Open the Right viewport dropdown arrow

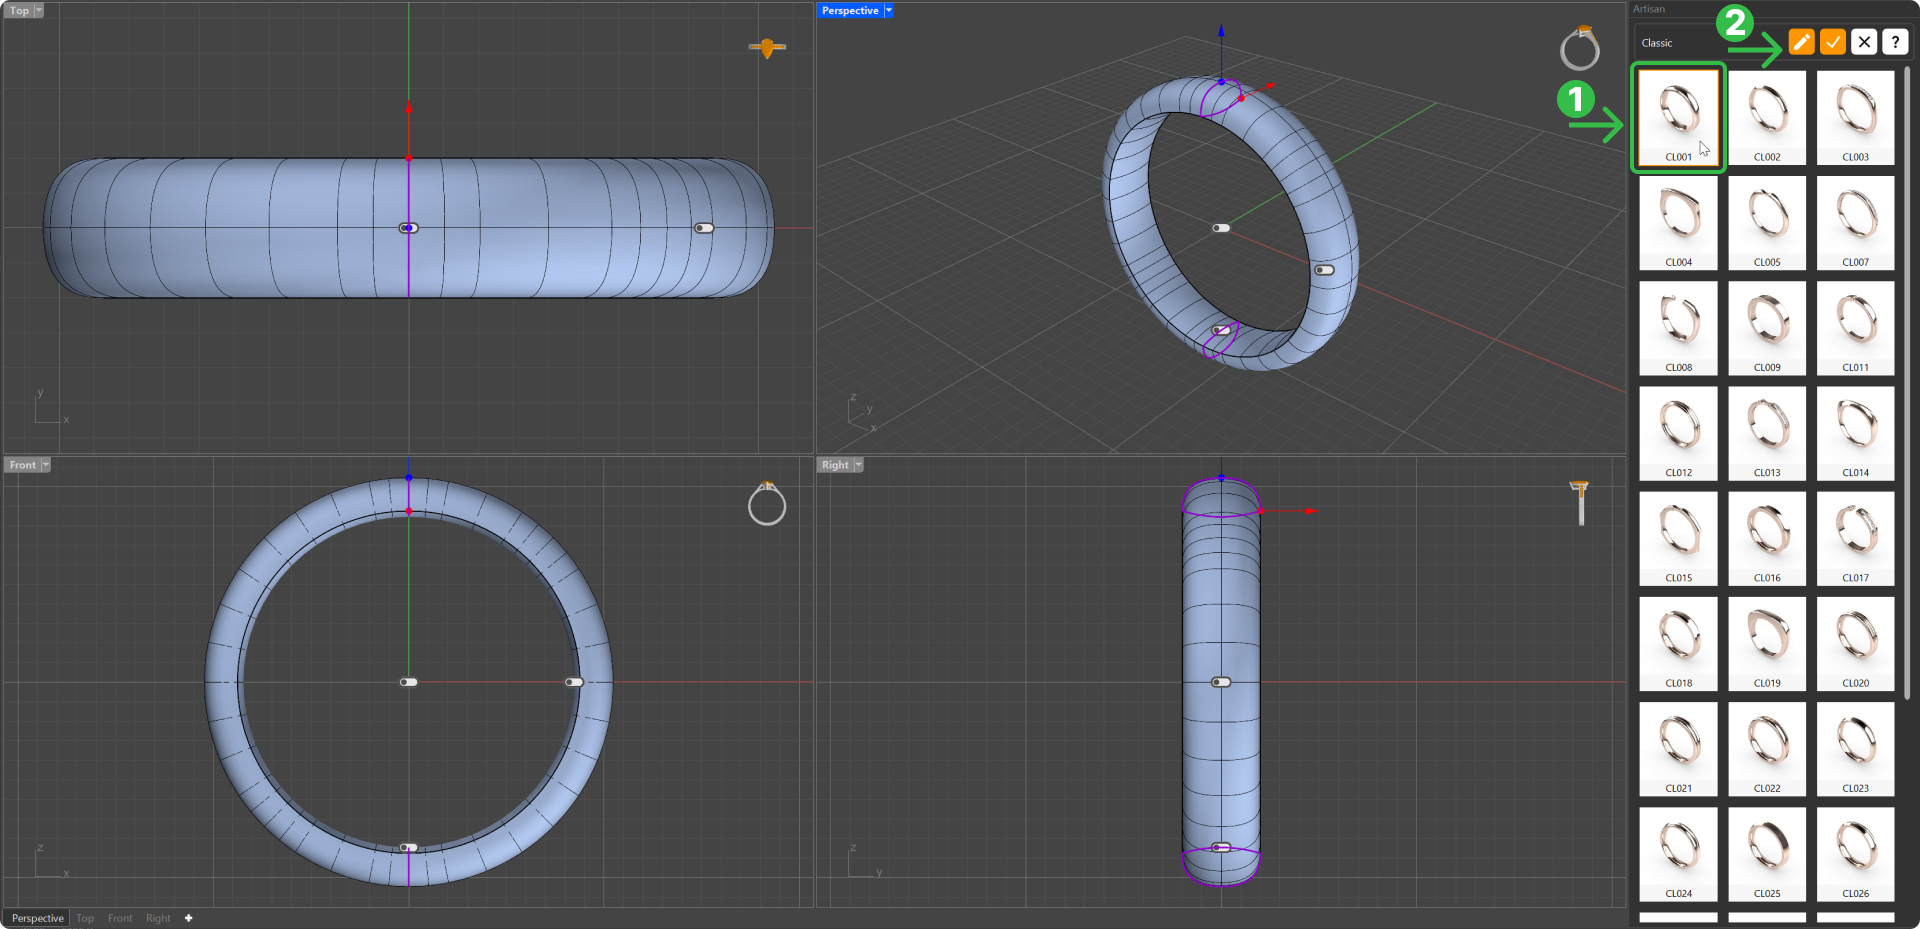coord(858,465)
